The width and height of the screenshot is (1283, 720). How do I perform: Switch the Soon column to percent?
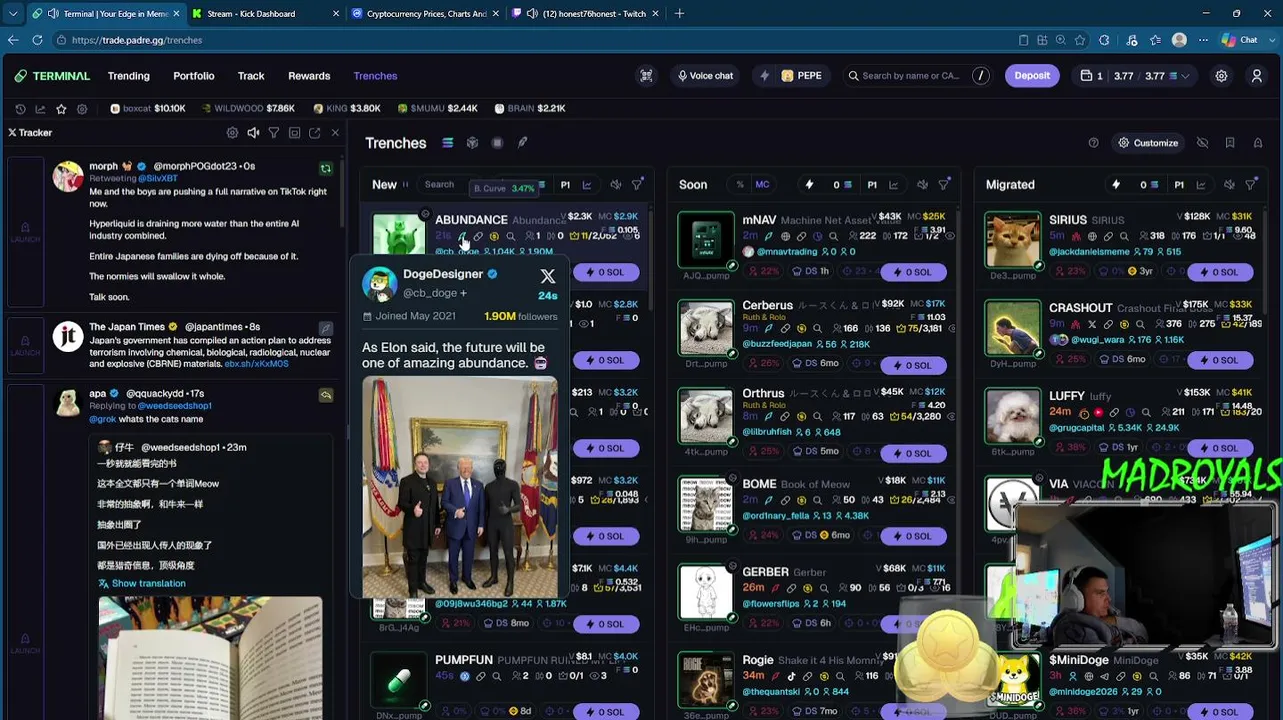tap(740, 185)
